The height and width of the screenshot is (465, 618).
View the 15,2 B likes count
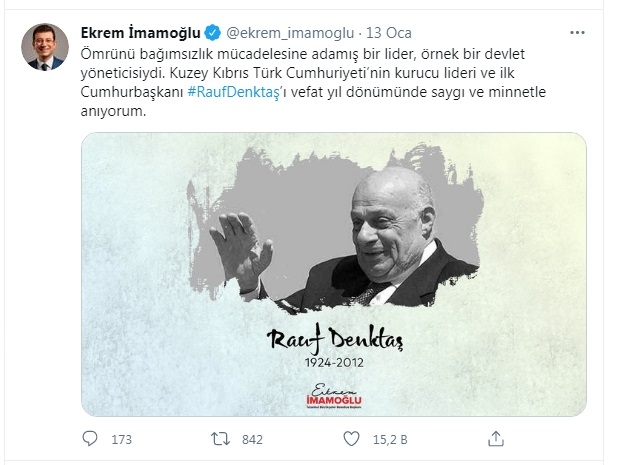[390, 439]
